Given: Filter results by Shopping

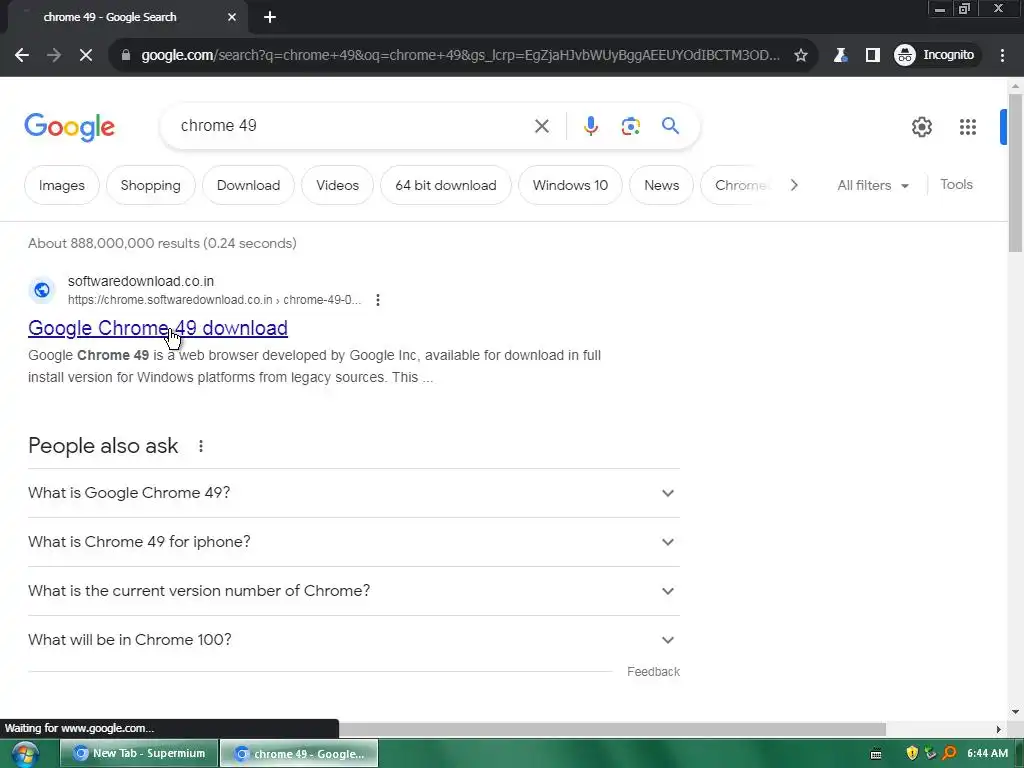Looking at the screenshot, I should click(x=150, y=185).
